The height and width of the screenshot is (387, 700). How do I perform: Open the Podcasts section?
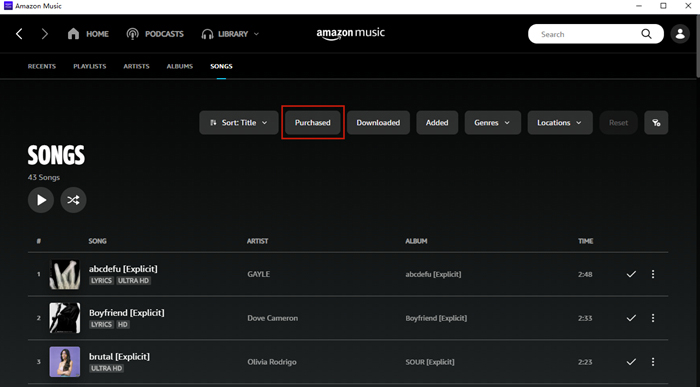click(x=155, y=34)
